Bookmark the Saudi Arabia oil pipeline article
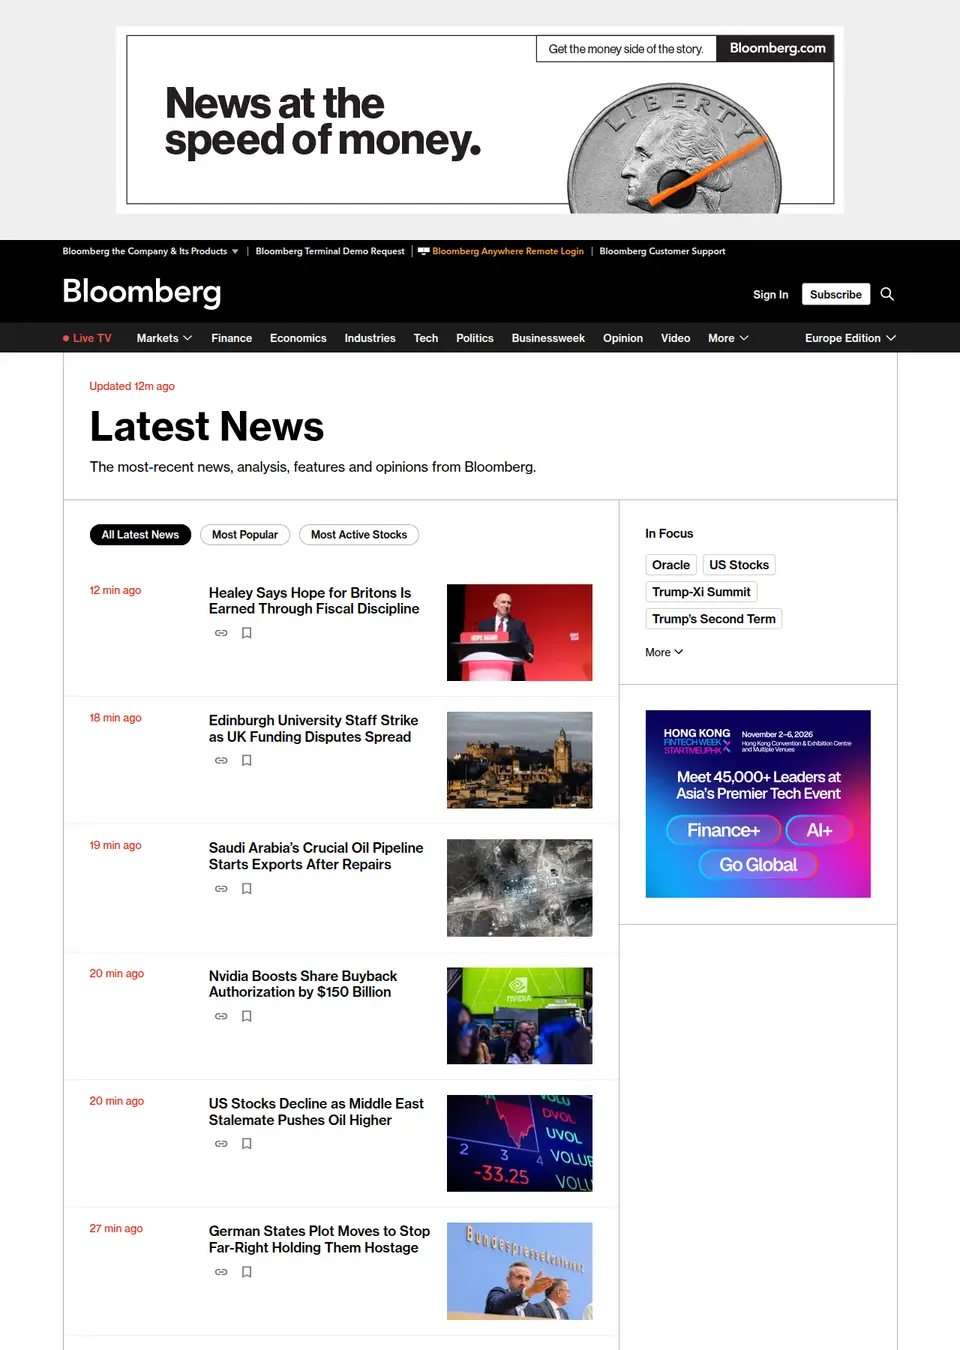The image size is (960, 1350). [247, 889]
